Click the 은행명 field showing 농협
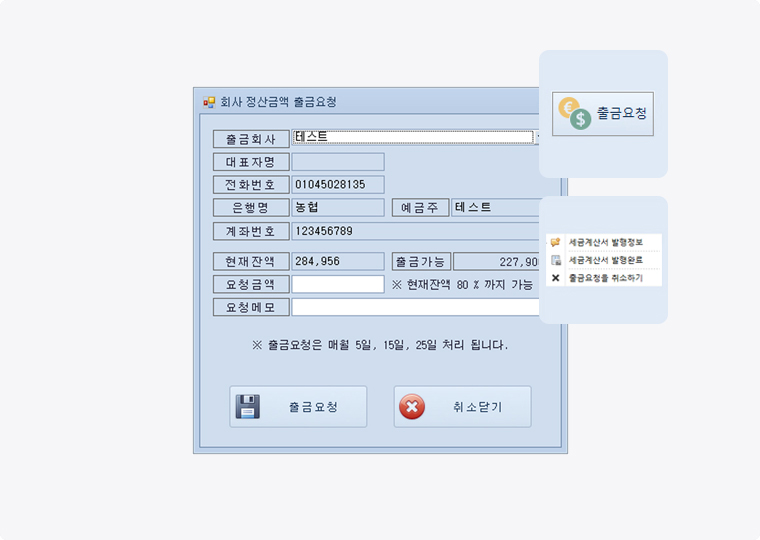 point(337,208)
